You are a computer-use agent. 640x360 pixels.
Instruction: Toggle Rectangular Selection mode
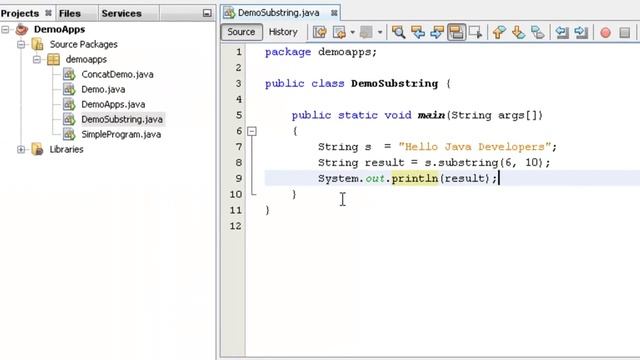coord(476,32)
